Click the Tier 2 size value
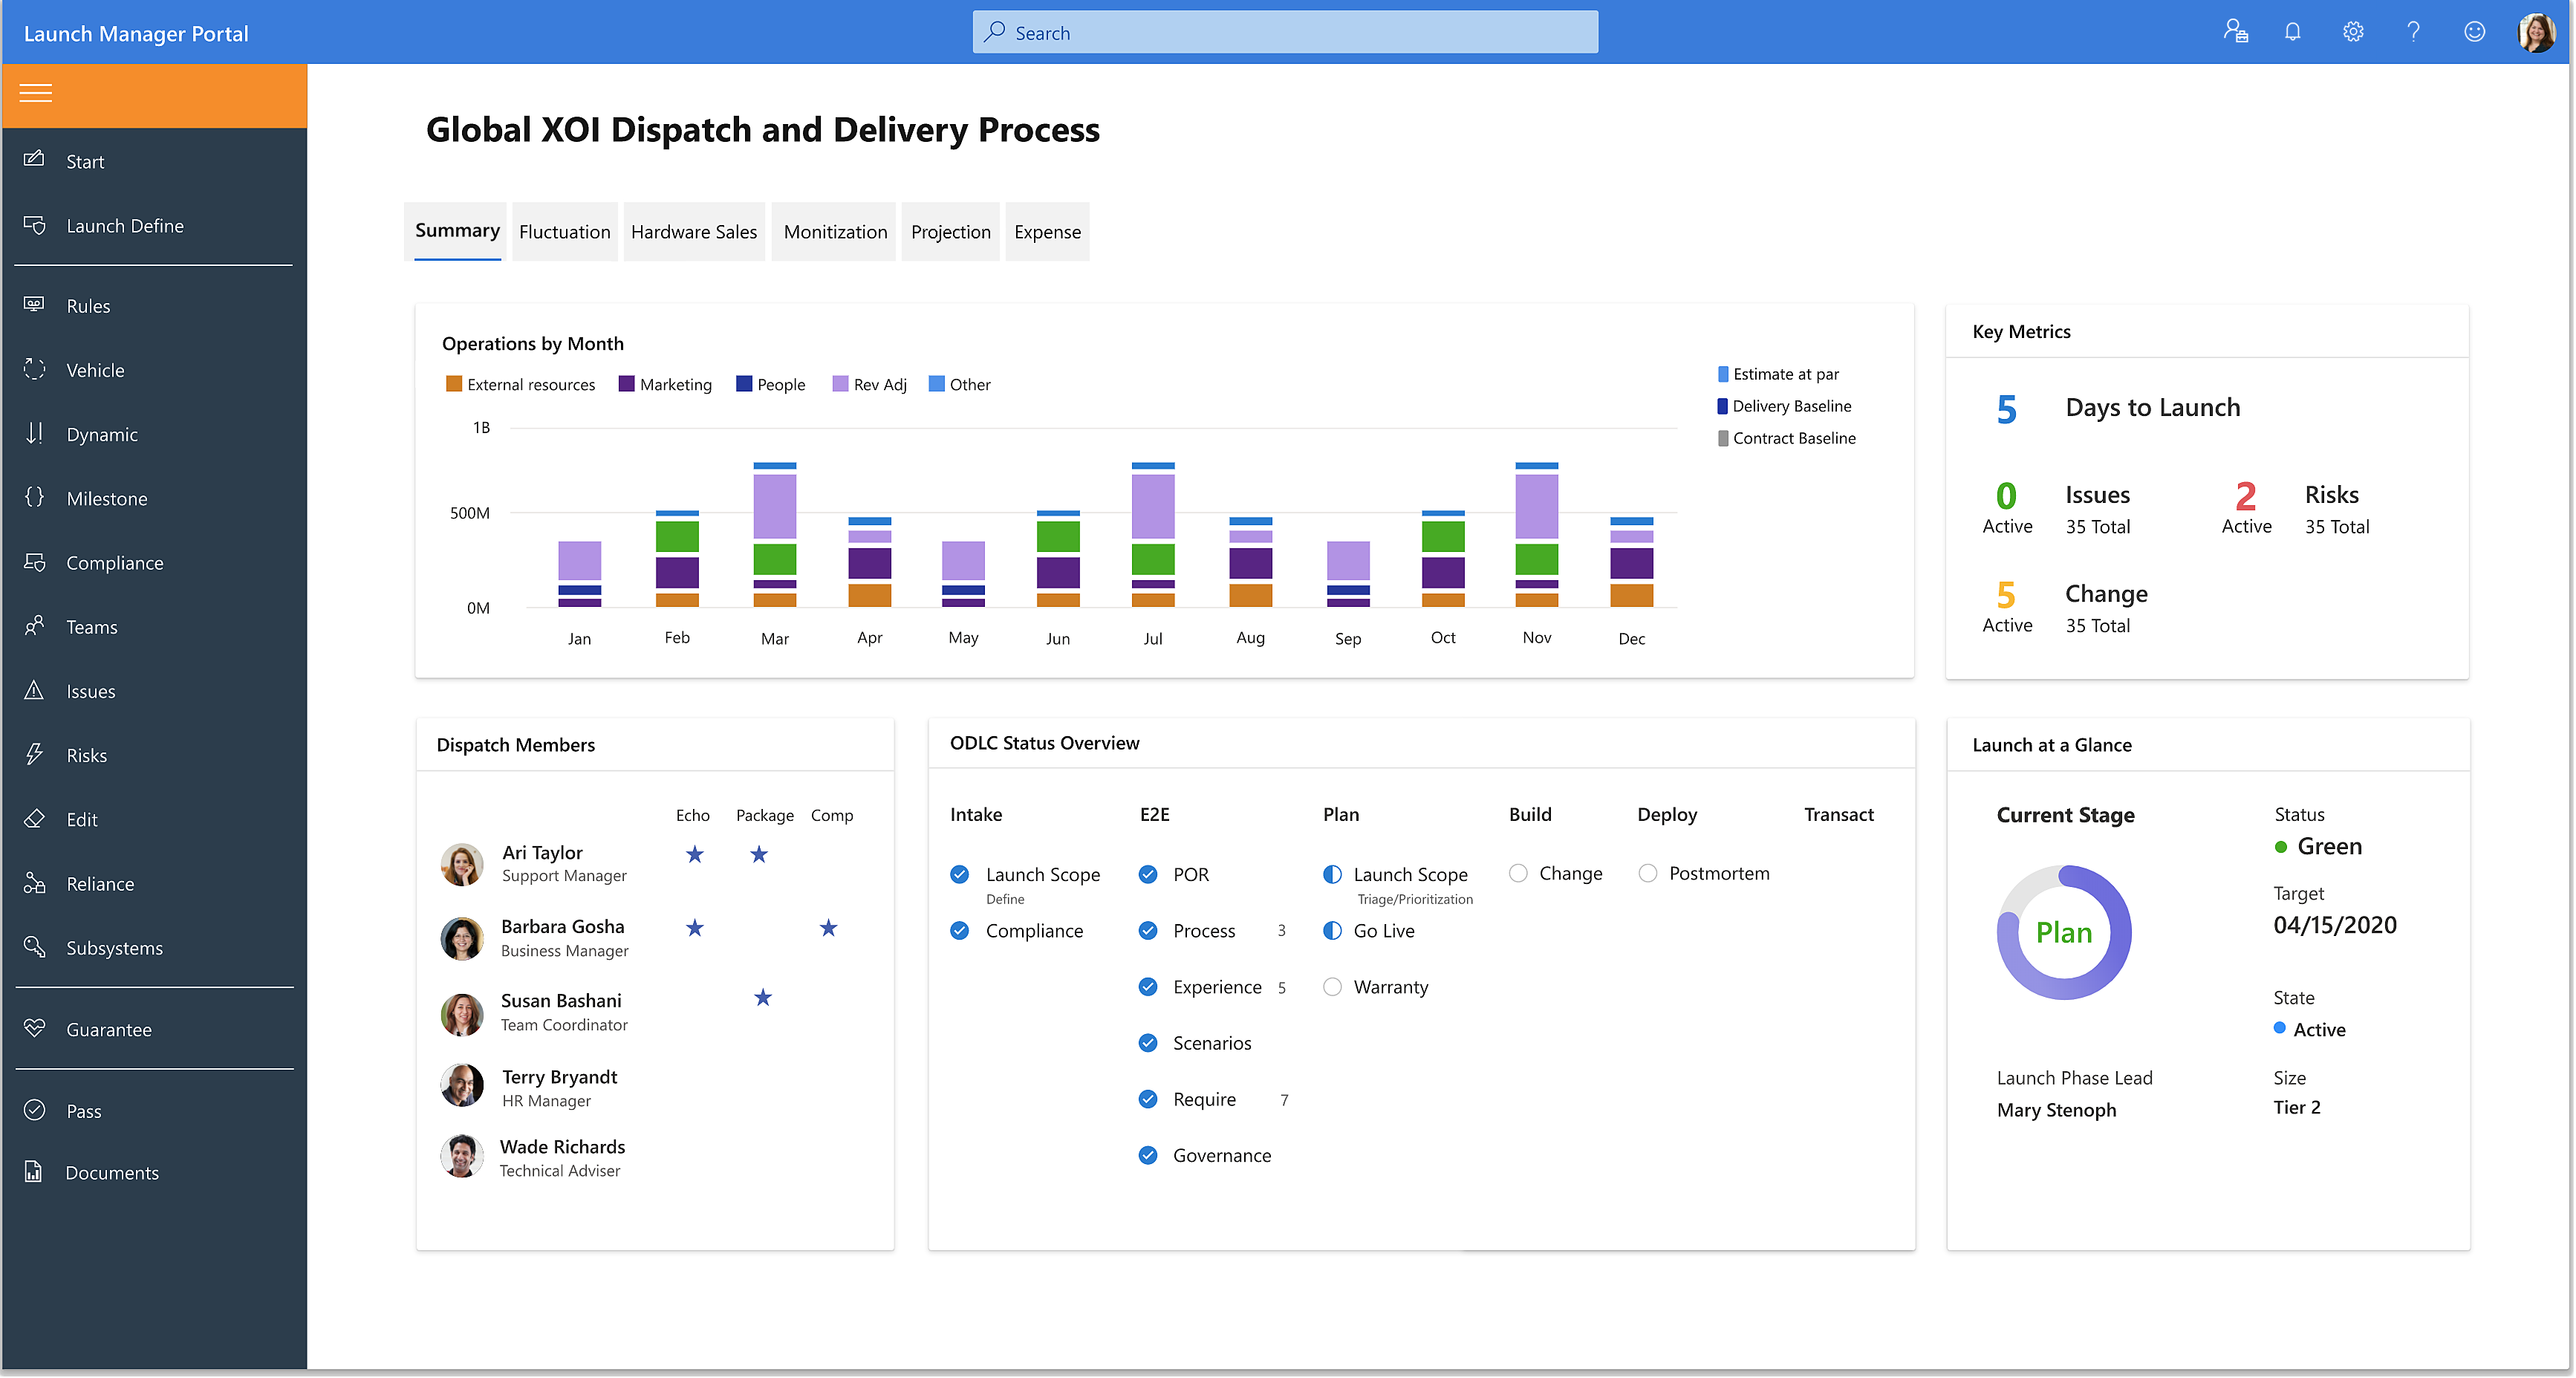The image size is (2576, 1378). point(2298,1107)
